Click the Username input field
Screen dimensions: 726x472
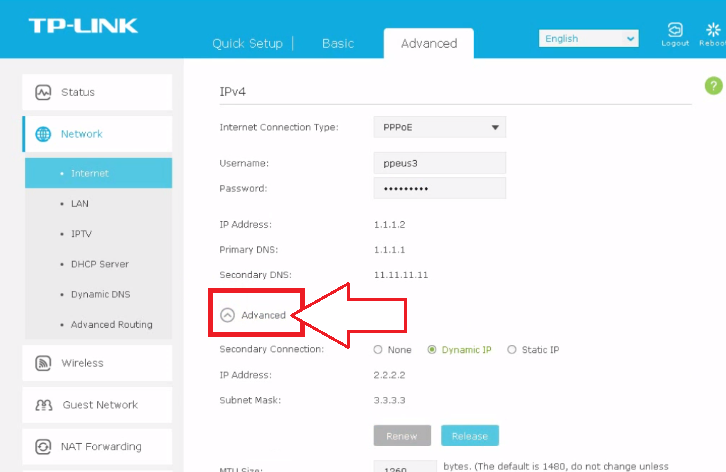coord(439,163)
